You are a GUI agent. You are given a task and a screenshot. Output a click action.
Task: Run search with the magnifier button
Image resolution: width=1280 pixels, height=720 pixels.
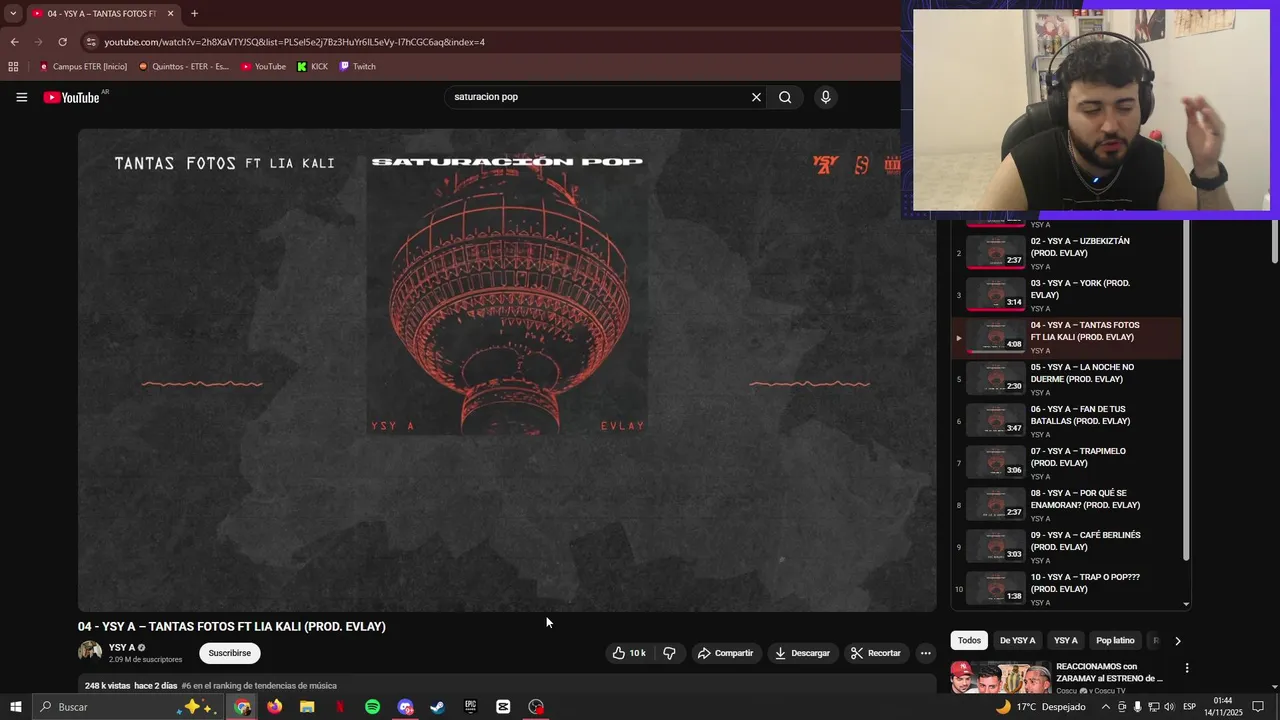(x=785, y=97)
